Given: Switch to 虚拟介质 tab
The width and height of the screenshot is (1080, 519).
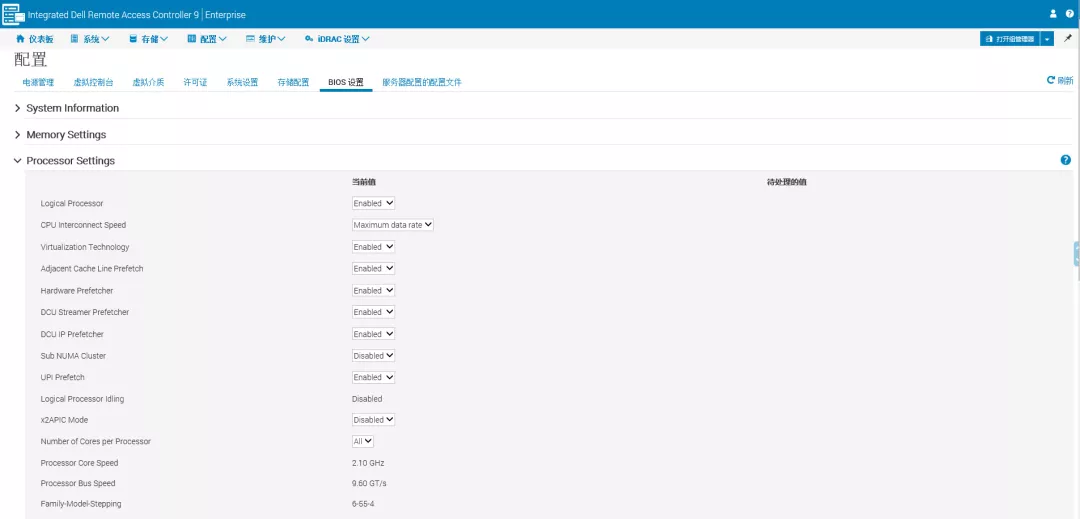Looking at the screenshot, I should (x=148, y=82).
